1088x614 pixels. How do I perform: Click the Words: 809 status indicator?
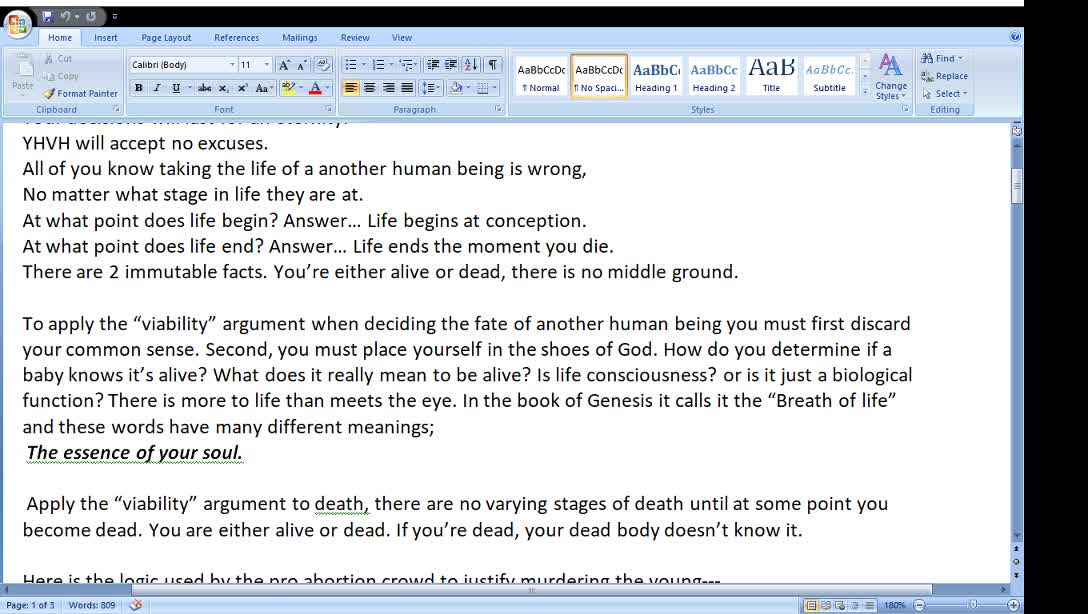tap(92, 605)
